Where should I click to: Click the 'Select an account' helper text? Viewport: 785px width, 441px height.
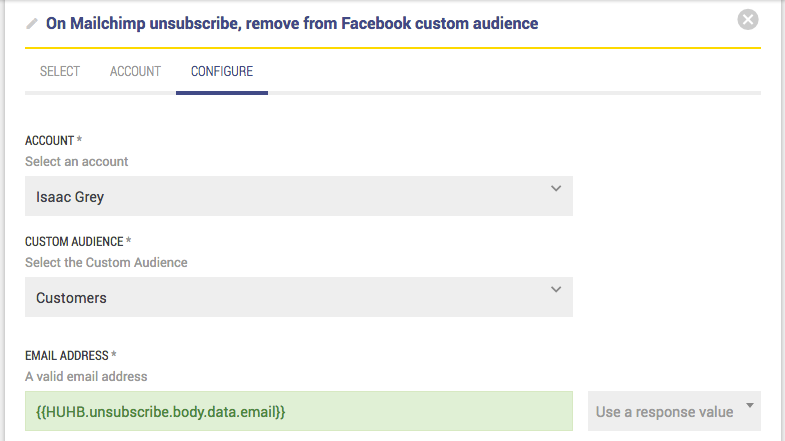[x=77, y=161]
